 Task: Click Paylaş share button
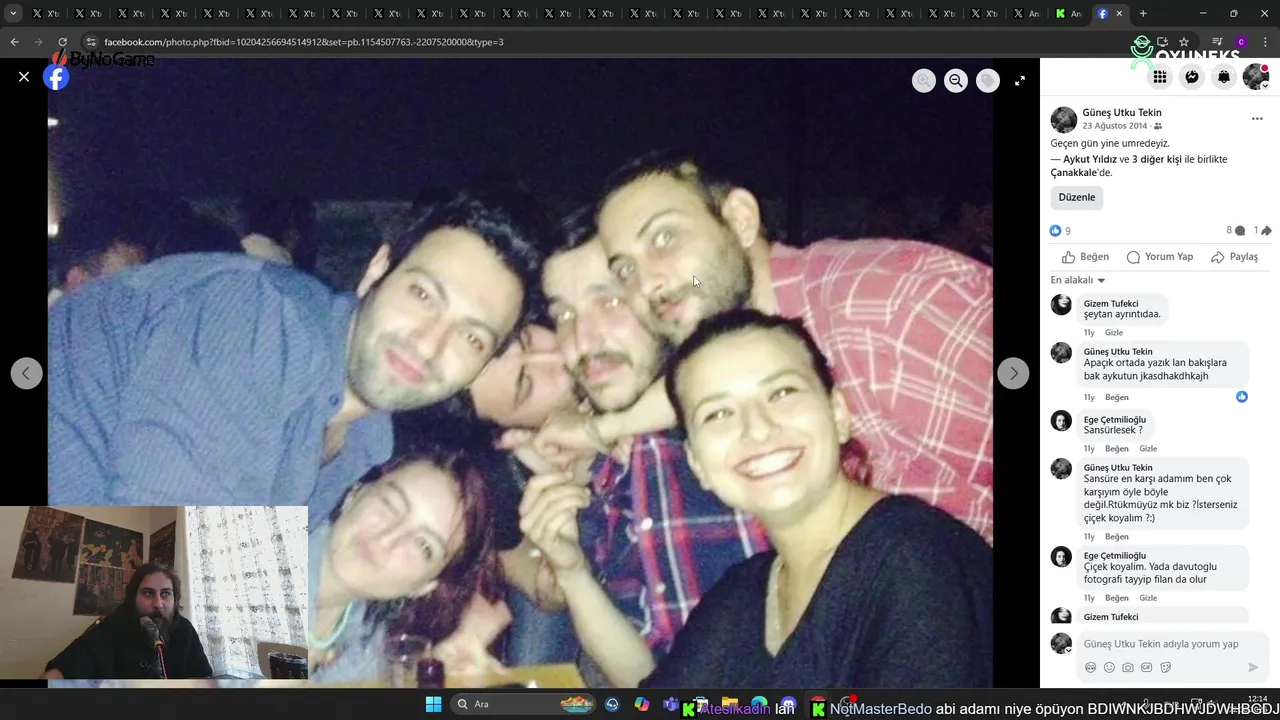click(x=1234, y=257)
